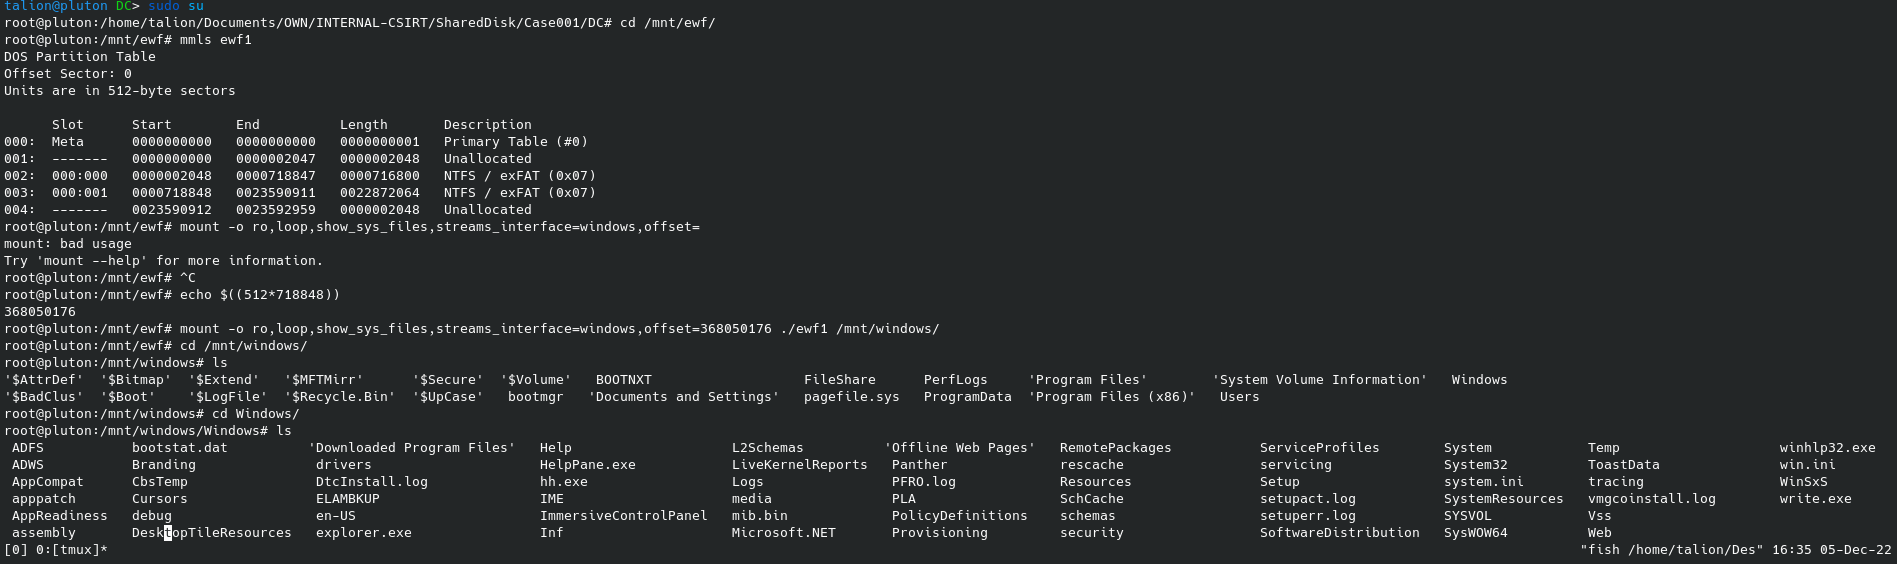Click the $Recycle.Bin entry
Viewport: 1897px width, 564px height.
pos(339,397)
